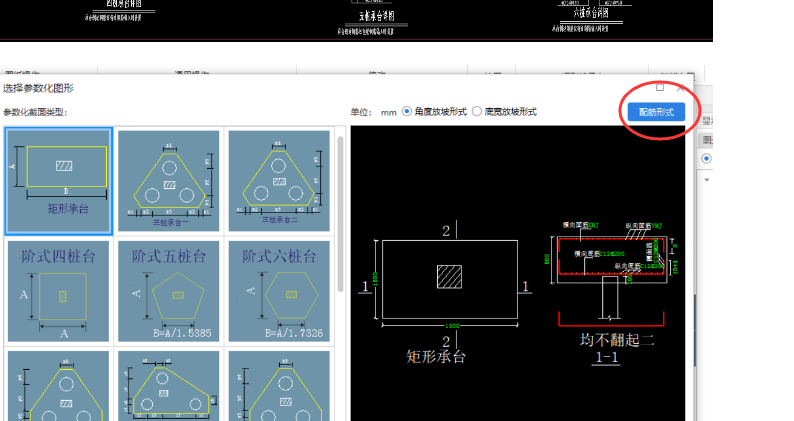Click the 参数化截面类型 label
The image size is (794, 421).
(x=35, y=112)
